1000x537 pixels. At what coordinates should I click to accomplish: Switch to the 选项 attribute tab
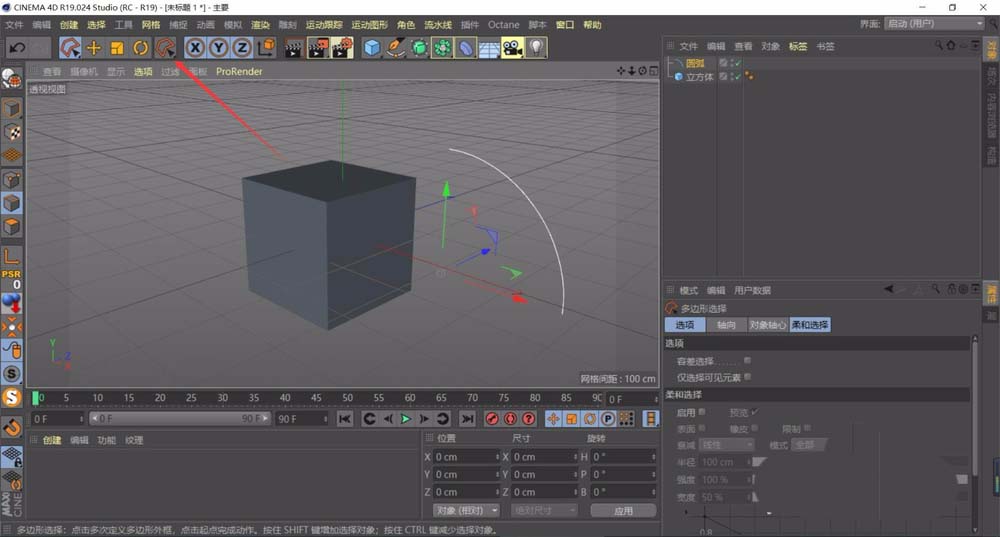tap(685, 325)
